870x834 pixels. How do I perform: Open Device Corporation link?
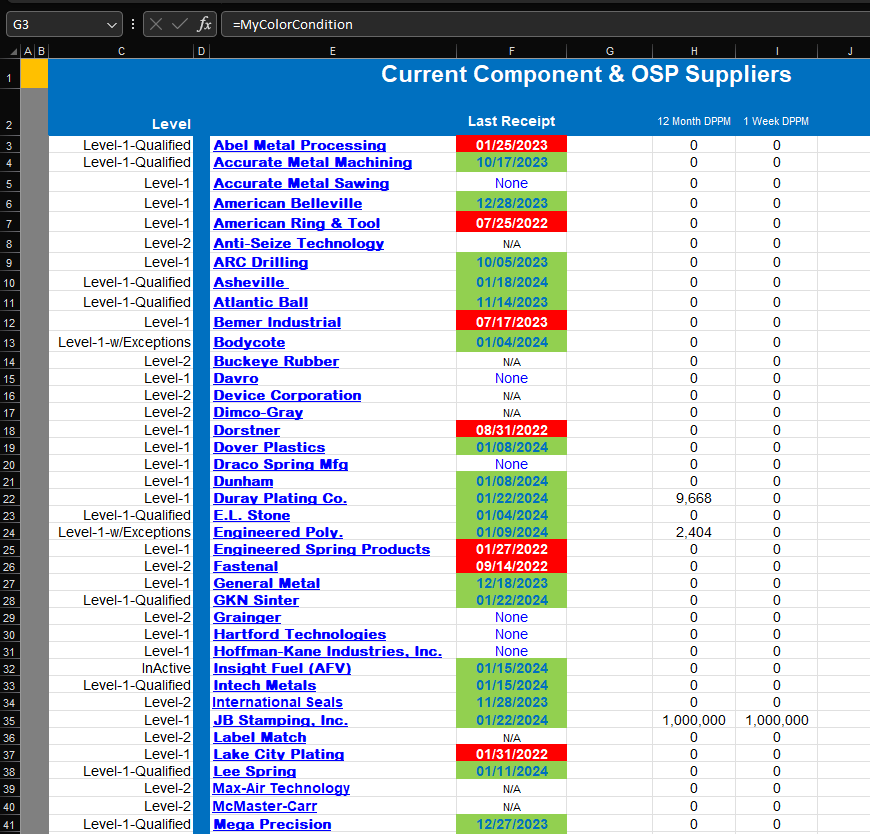pyautogui.click(x=287, y=396)
